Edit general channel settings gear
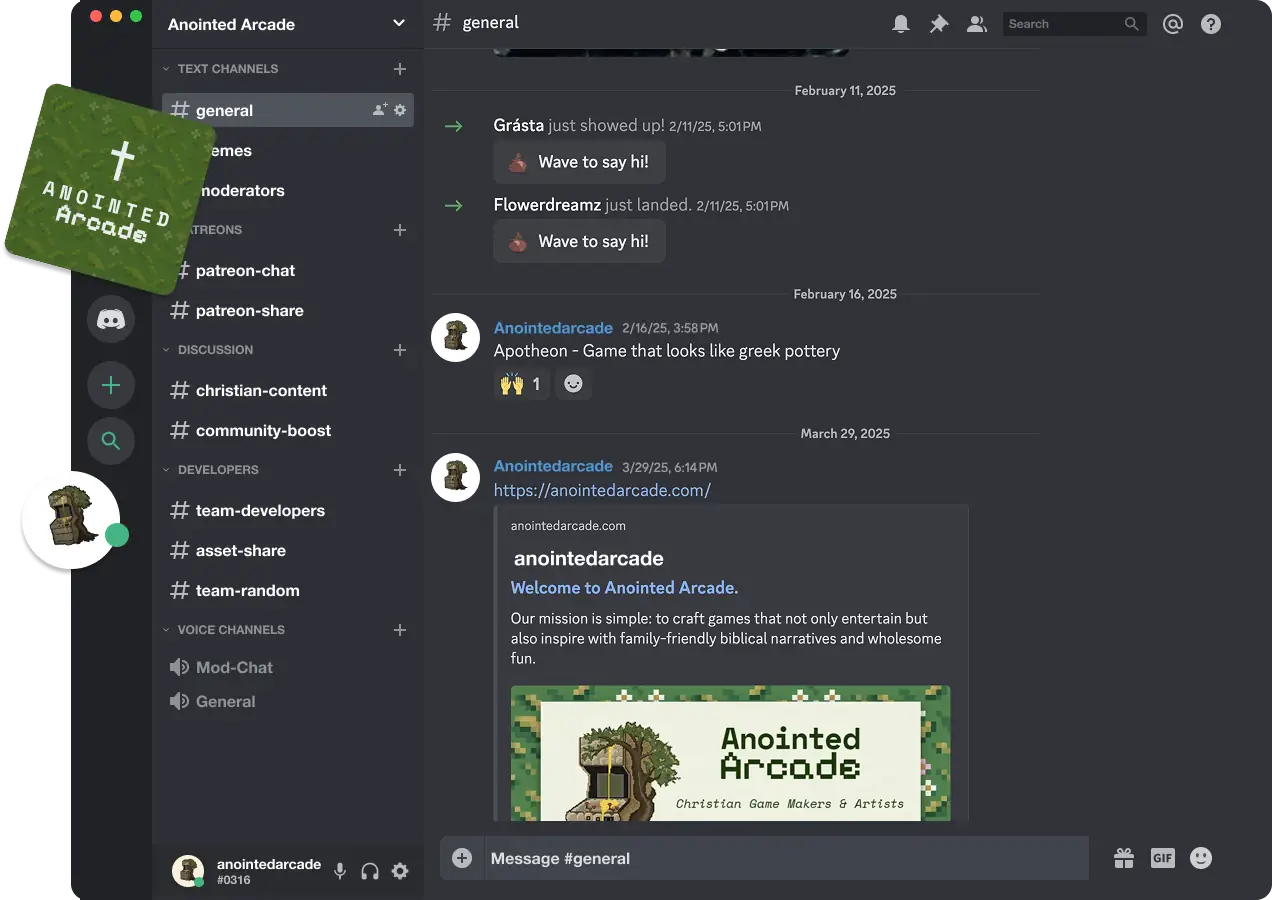 pyautogui.click(x=400, y=110)
